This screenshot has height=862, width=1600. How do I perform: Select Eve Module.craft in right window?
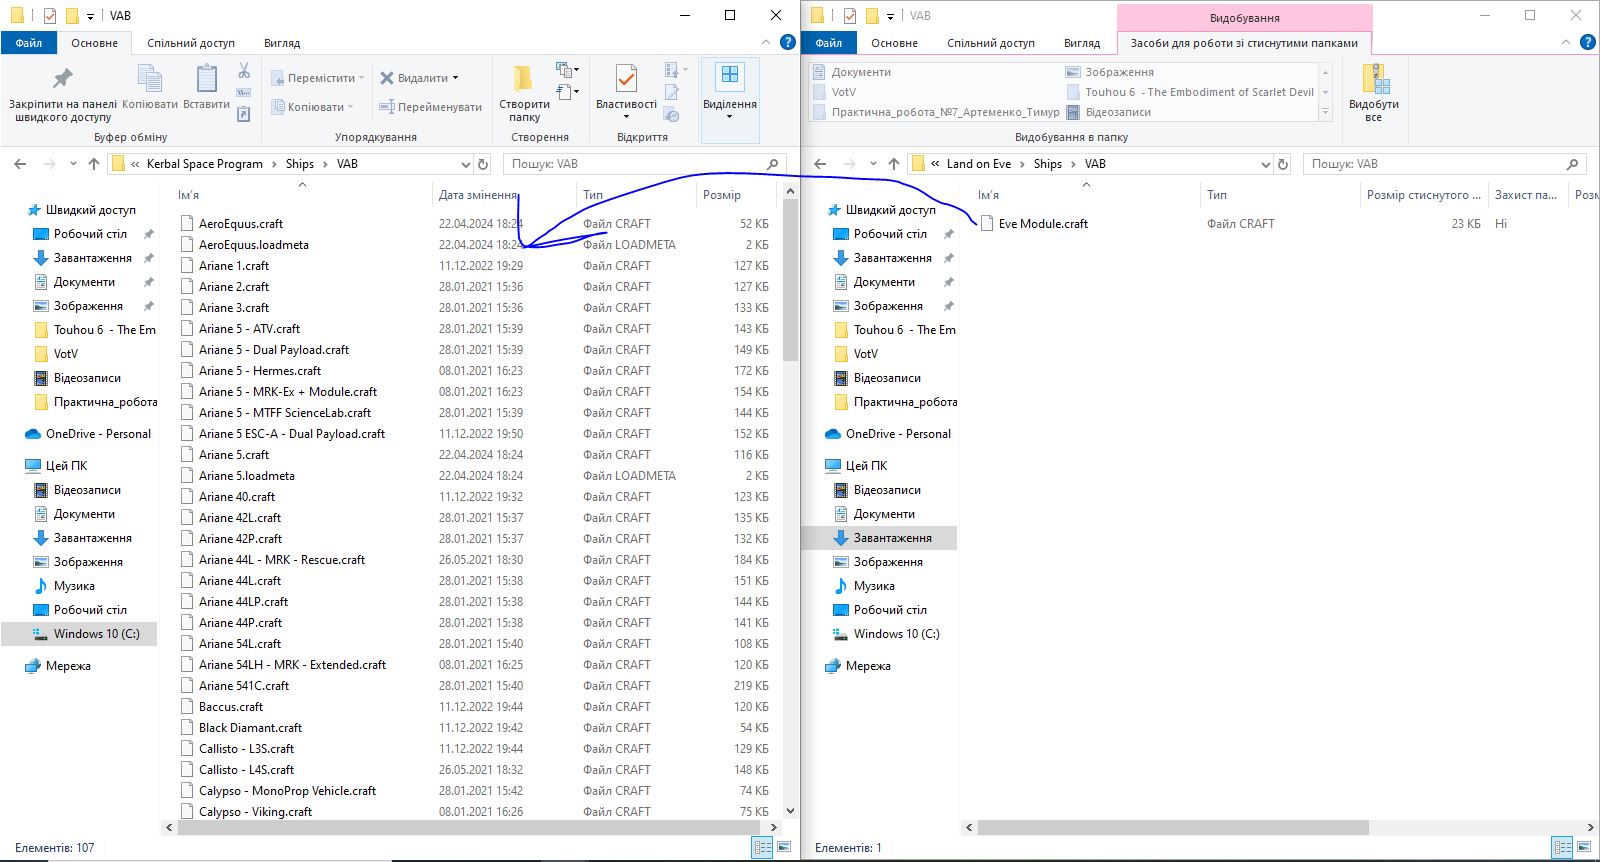click(1043, 224)
